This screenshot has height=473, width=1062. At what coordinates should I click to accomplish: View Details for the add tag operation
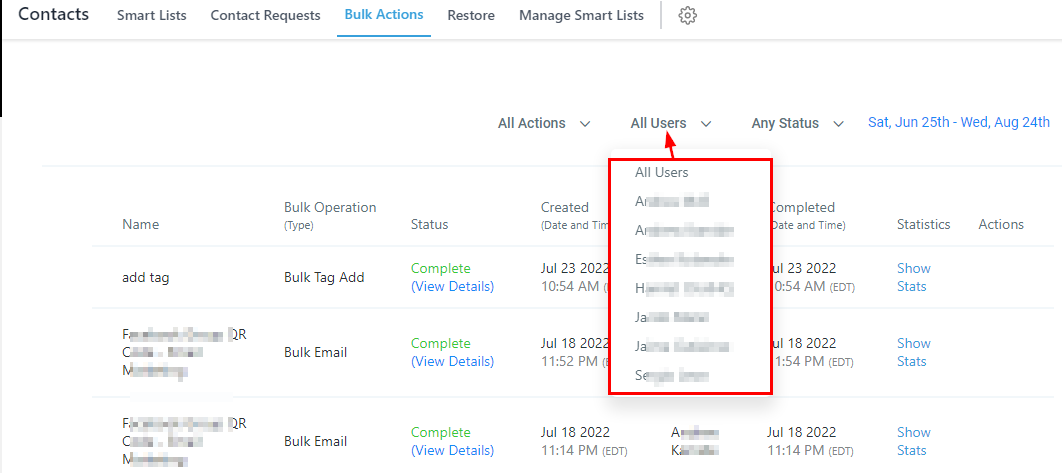pos(452,286)
